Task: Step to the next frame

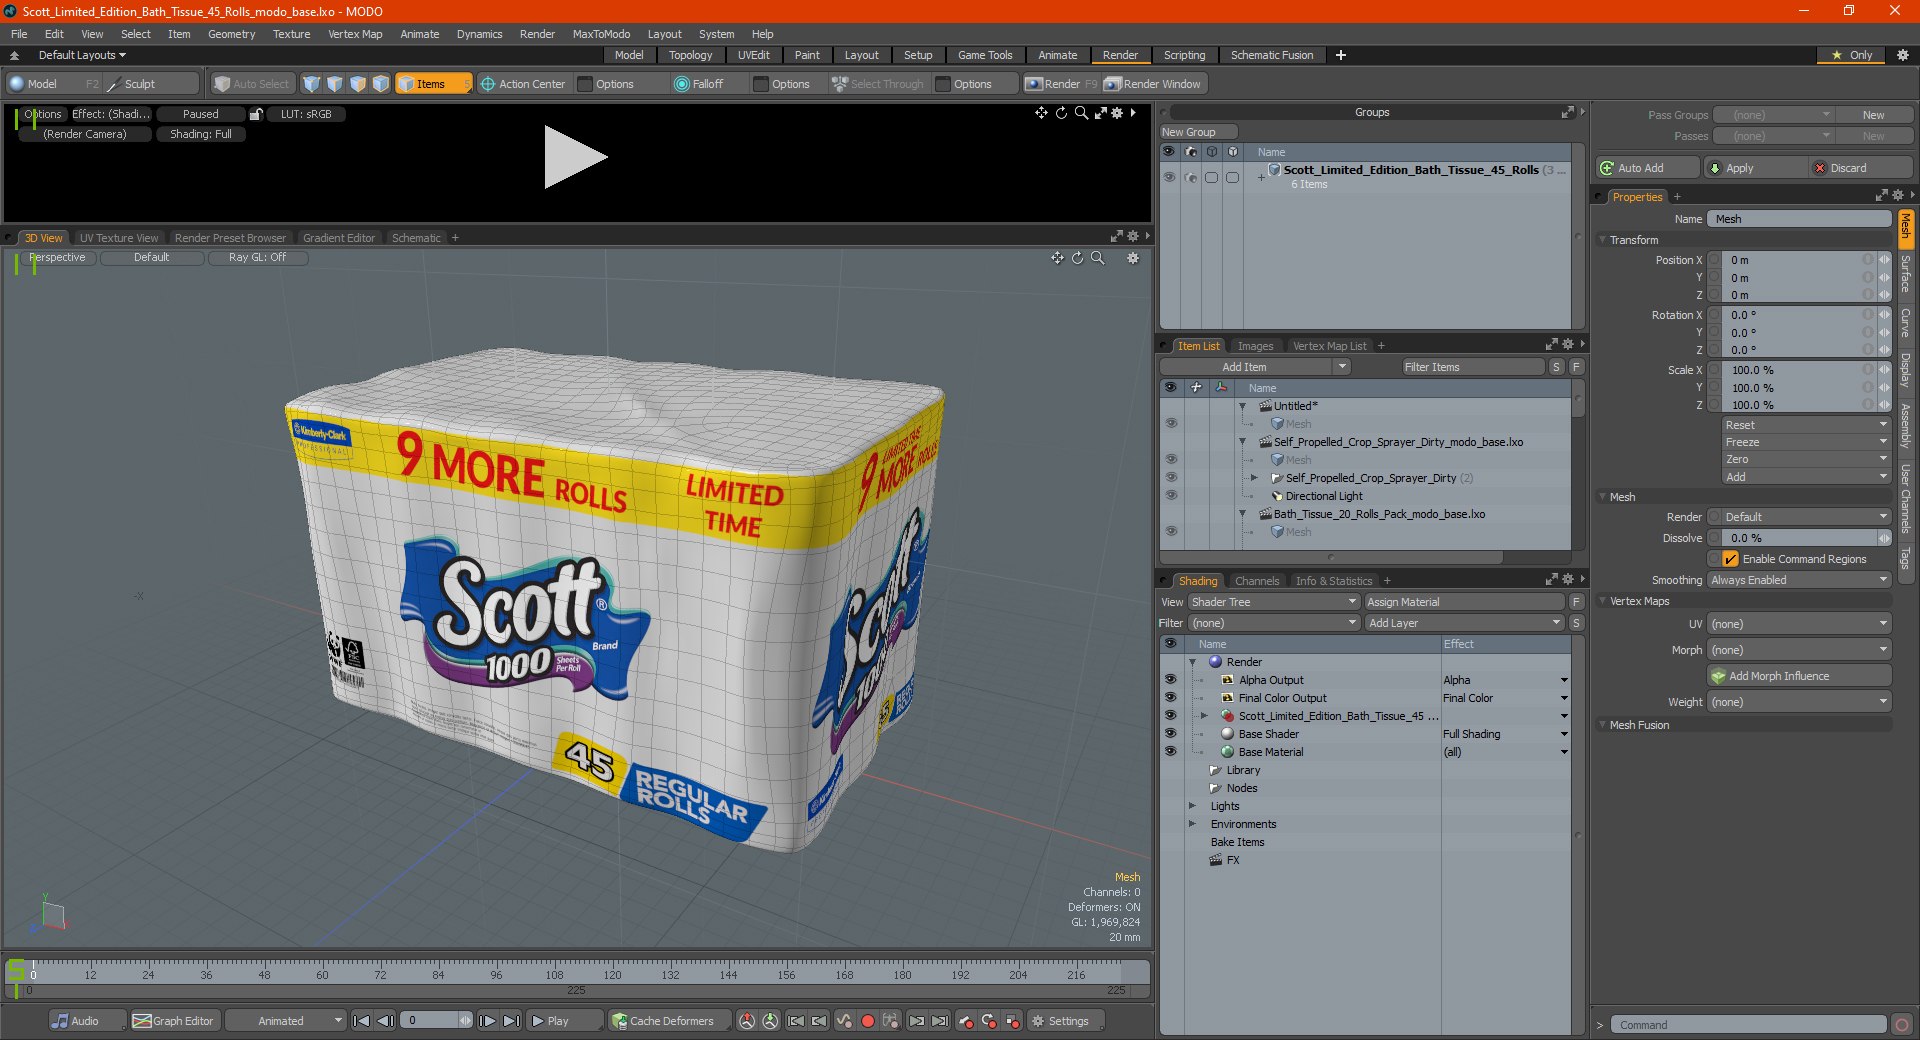Action: coord(487,1021)
